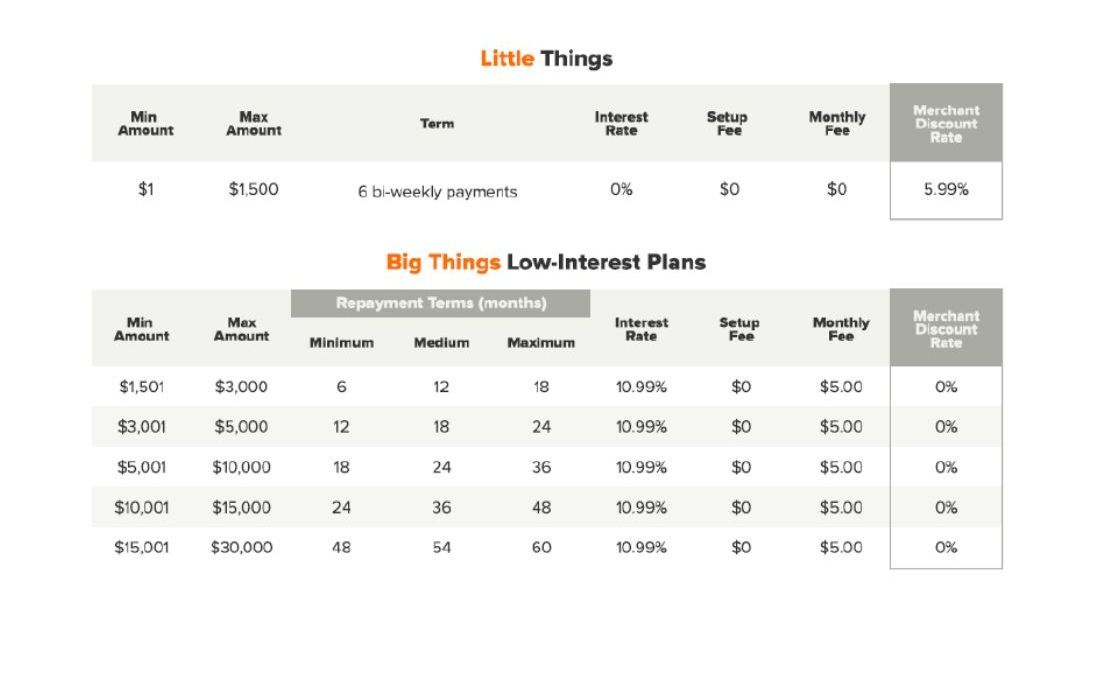Click the Minimum column header
Image resolution: width=1110 pixels, height=673 pixels.
(x=341, y=343)
